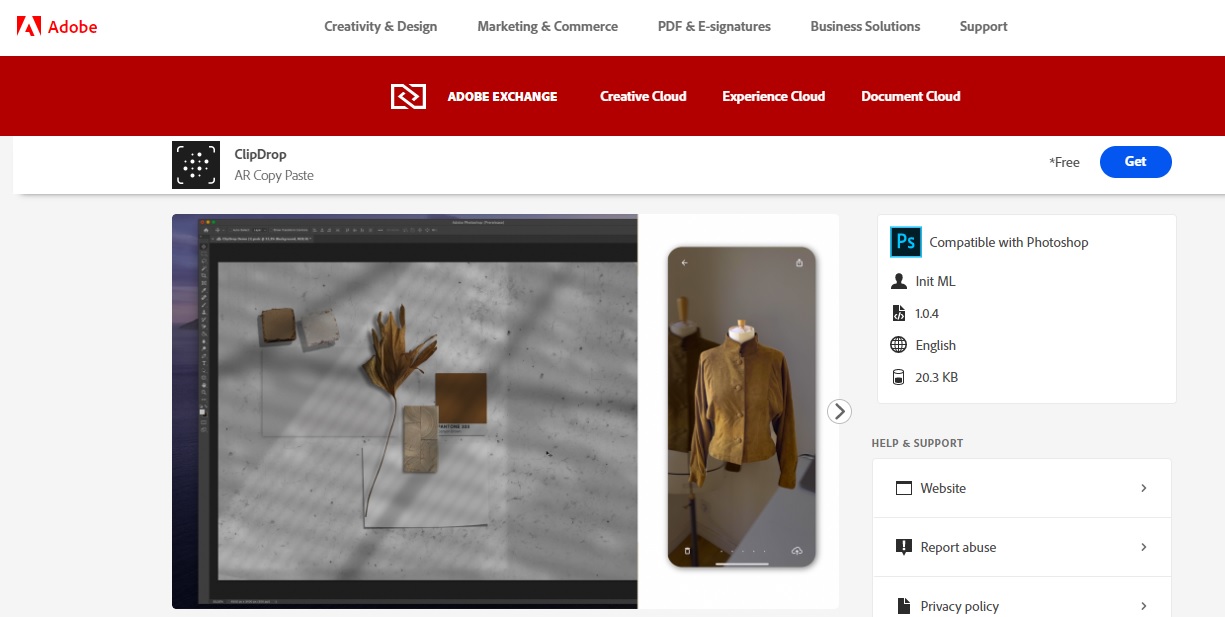Screen dimensions: 1225x617
Task: Click the 1.0.4 version number
Action: 927,313
